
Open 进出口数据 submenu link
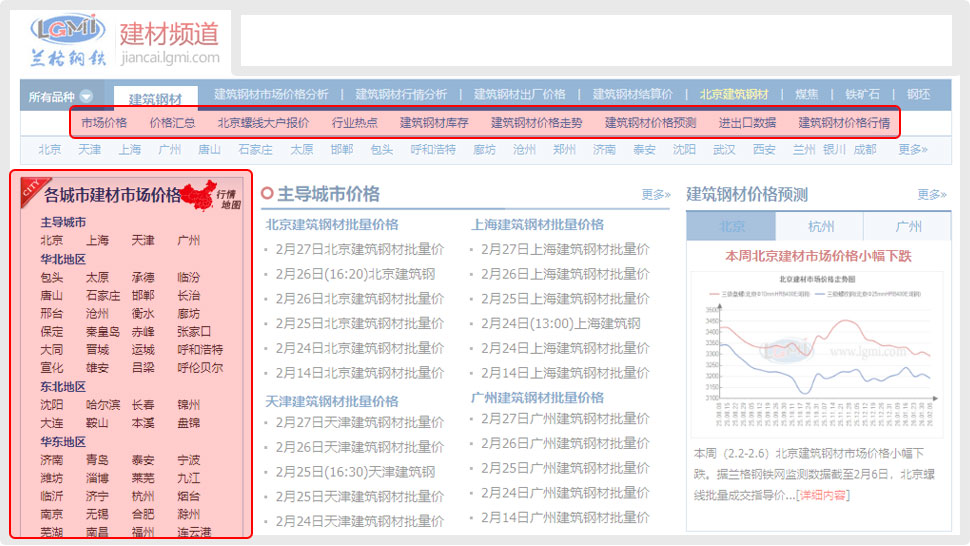click(747, 123)
